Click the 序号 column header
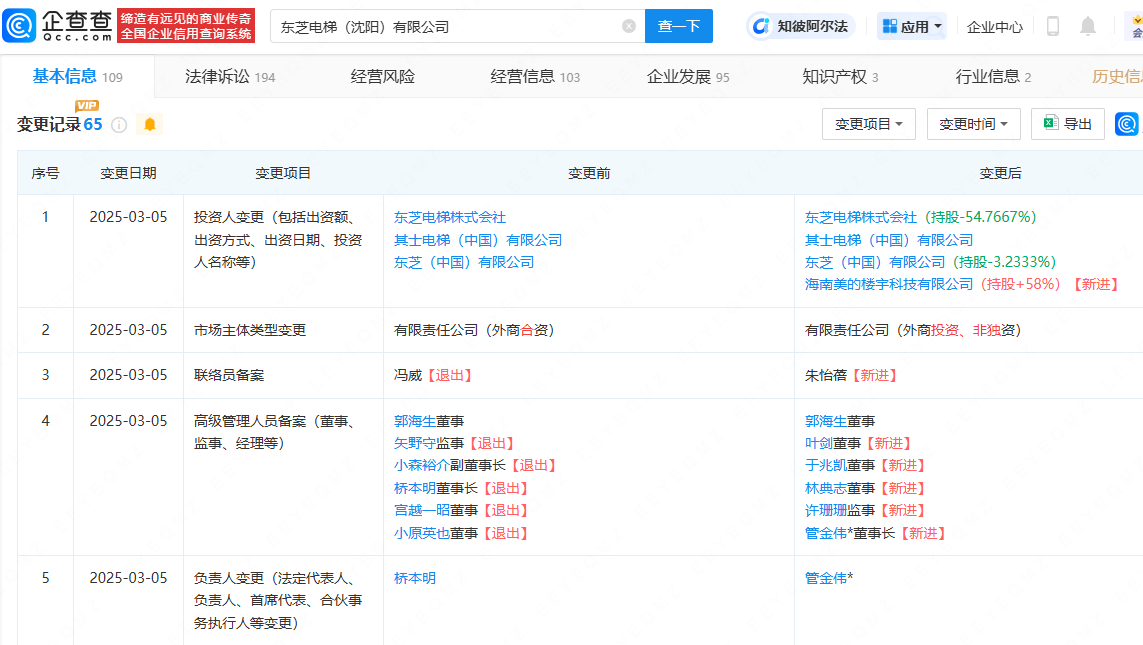This screenshot has height=645, width=1143. click(45, 173)
